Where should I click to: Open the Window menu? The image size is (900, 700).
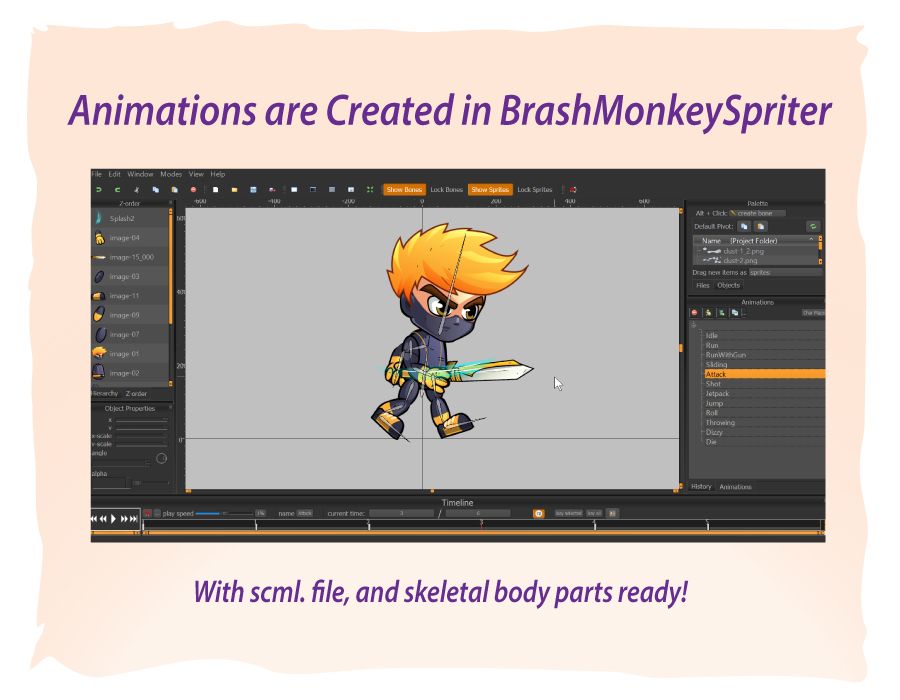[x=140, y=174]
